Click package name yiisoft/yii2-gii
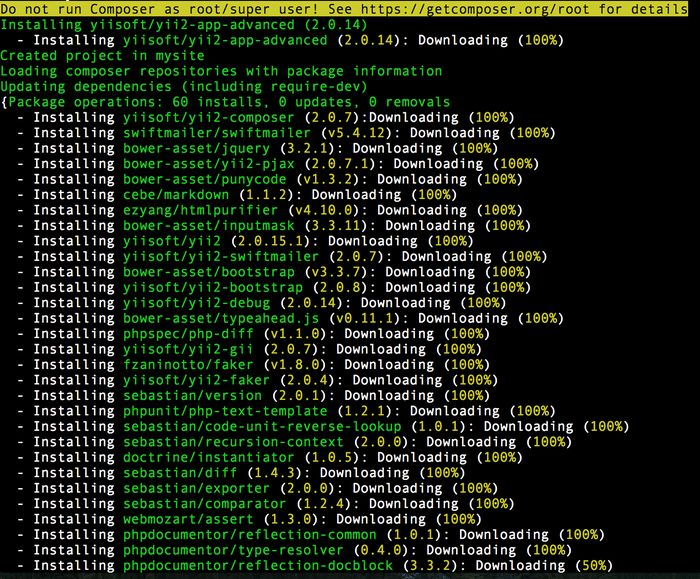700x579 pixels. coord(188,350)
